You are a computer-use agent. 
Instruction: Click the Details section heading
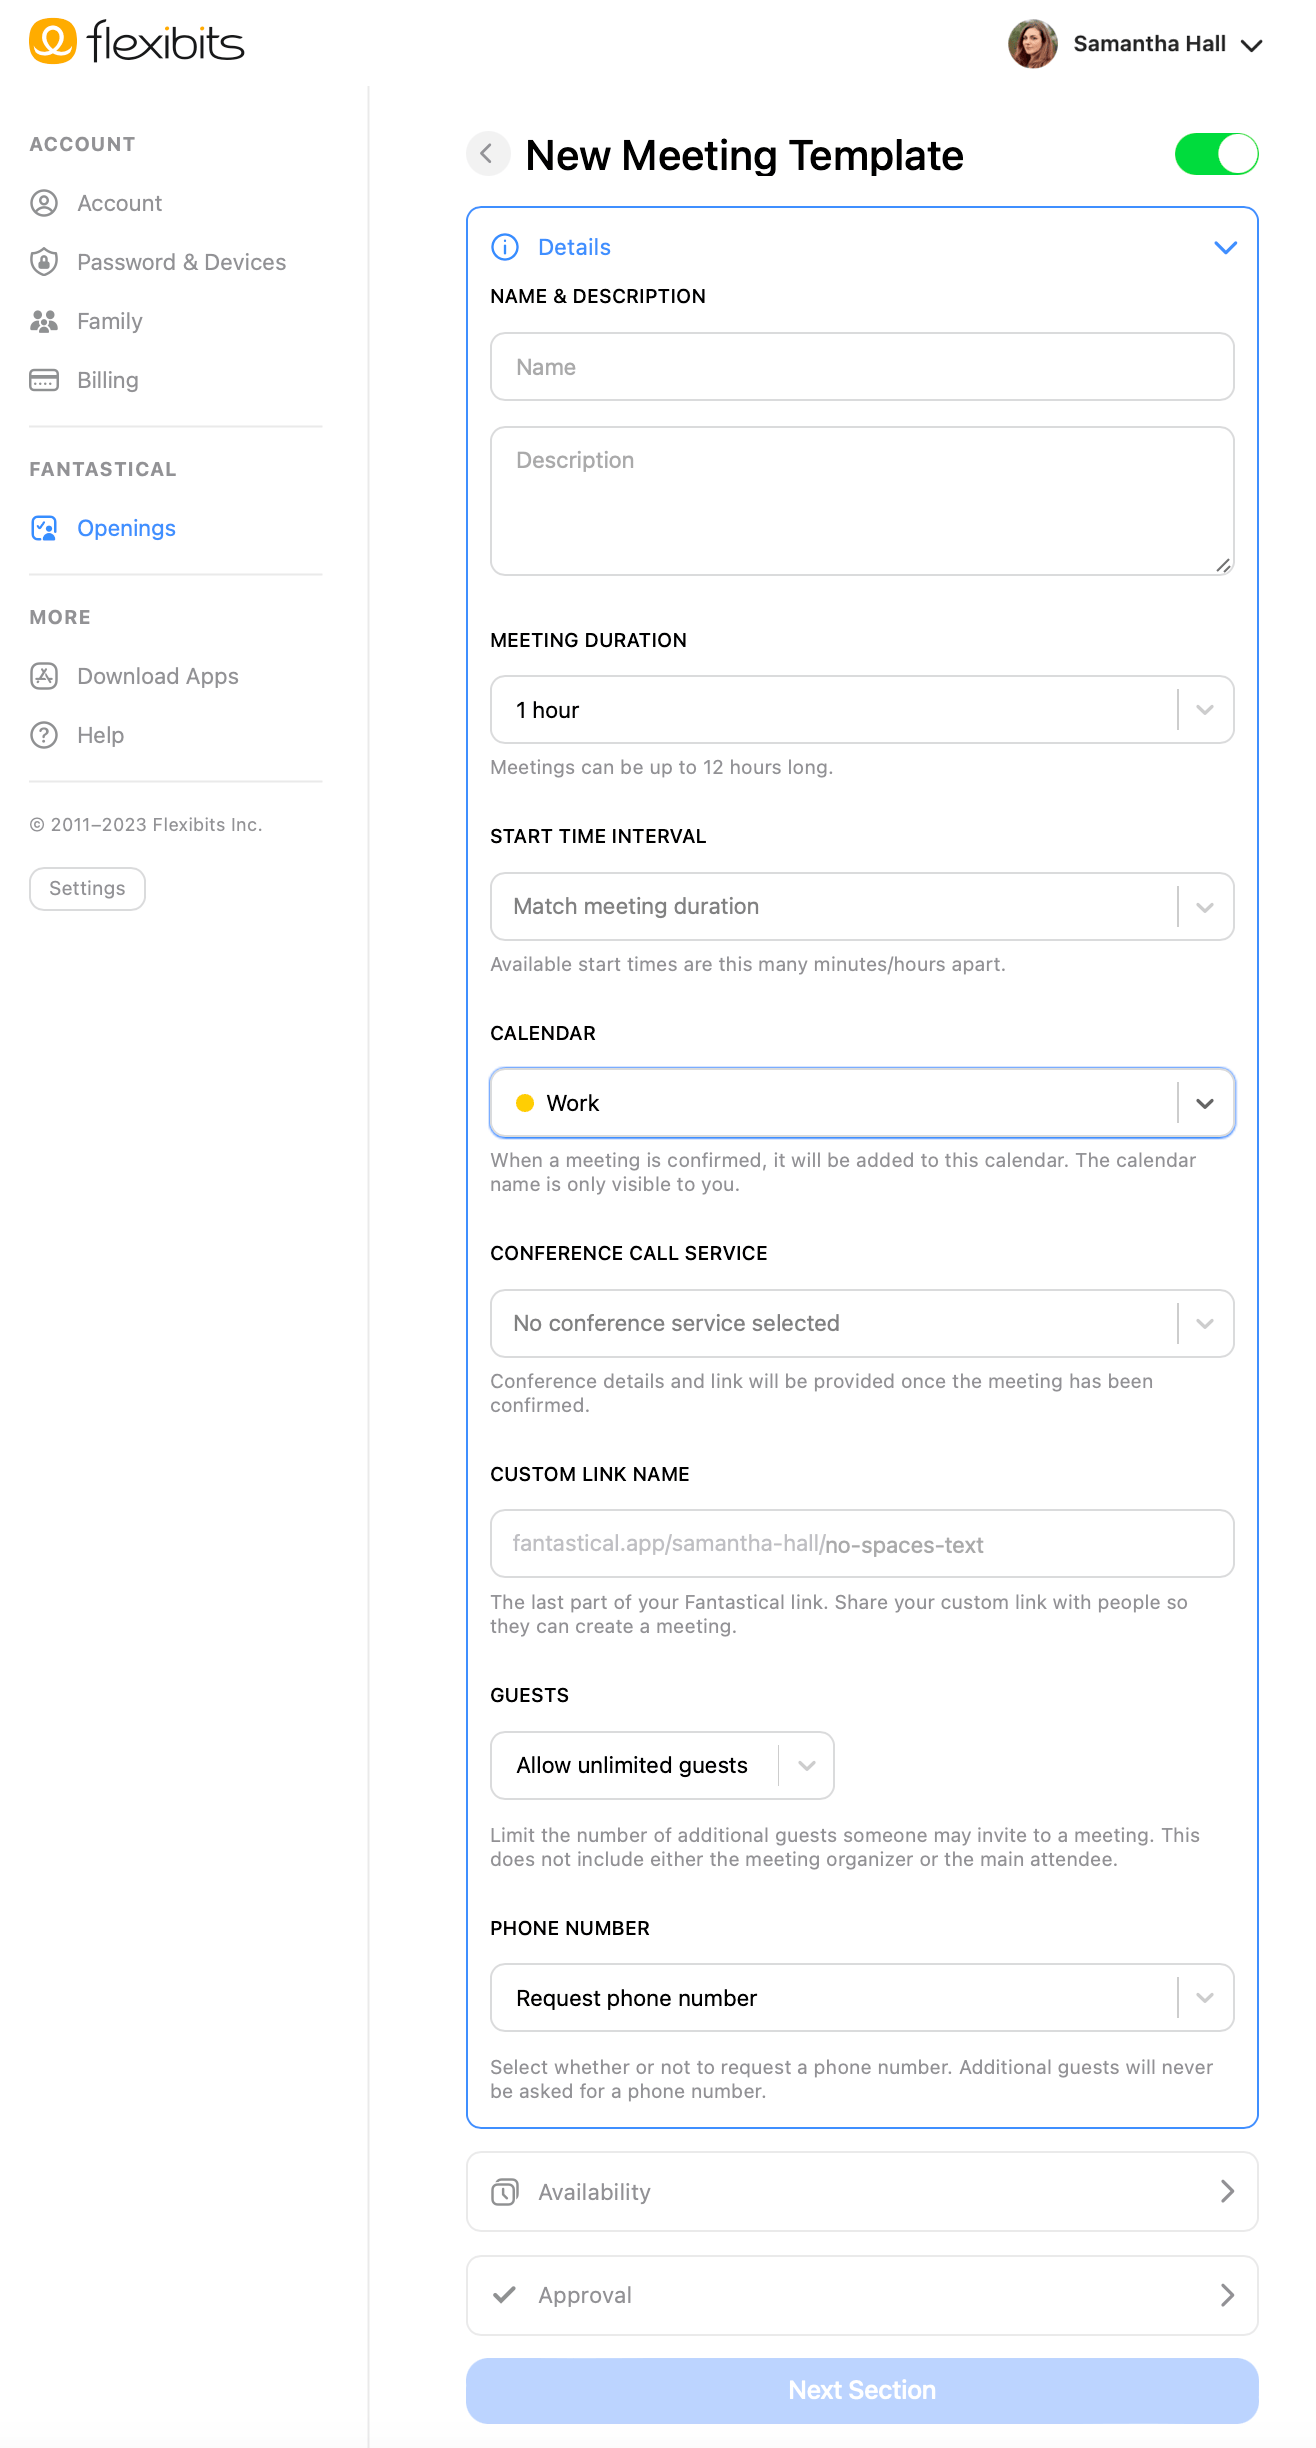click(574, 247)
